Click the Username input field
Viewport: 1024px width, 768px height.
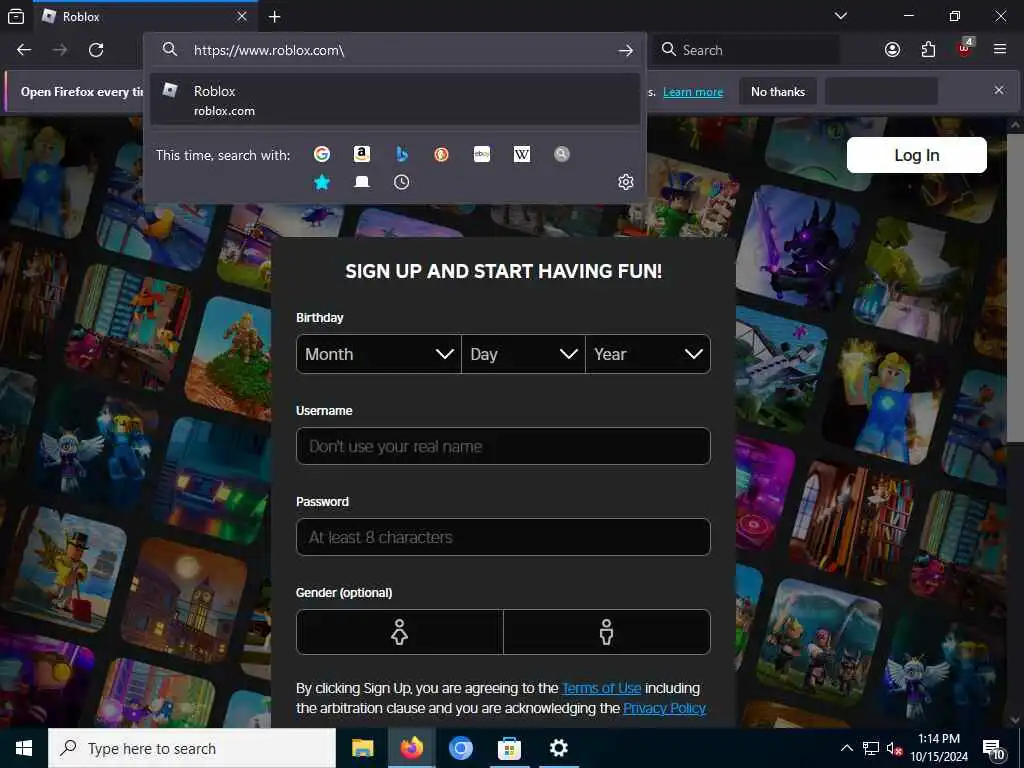click(503, 446)
